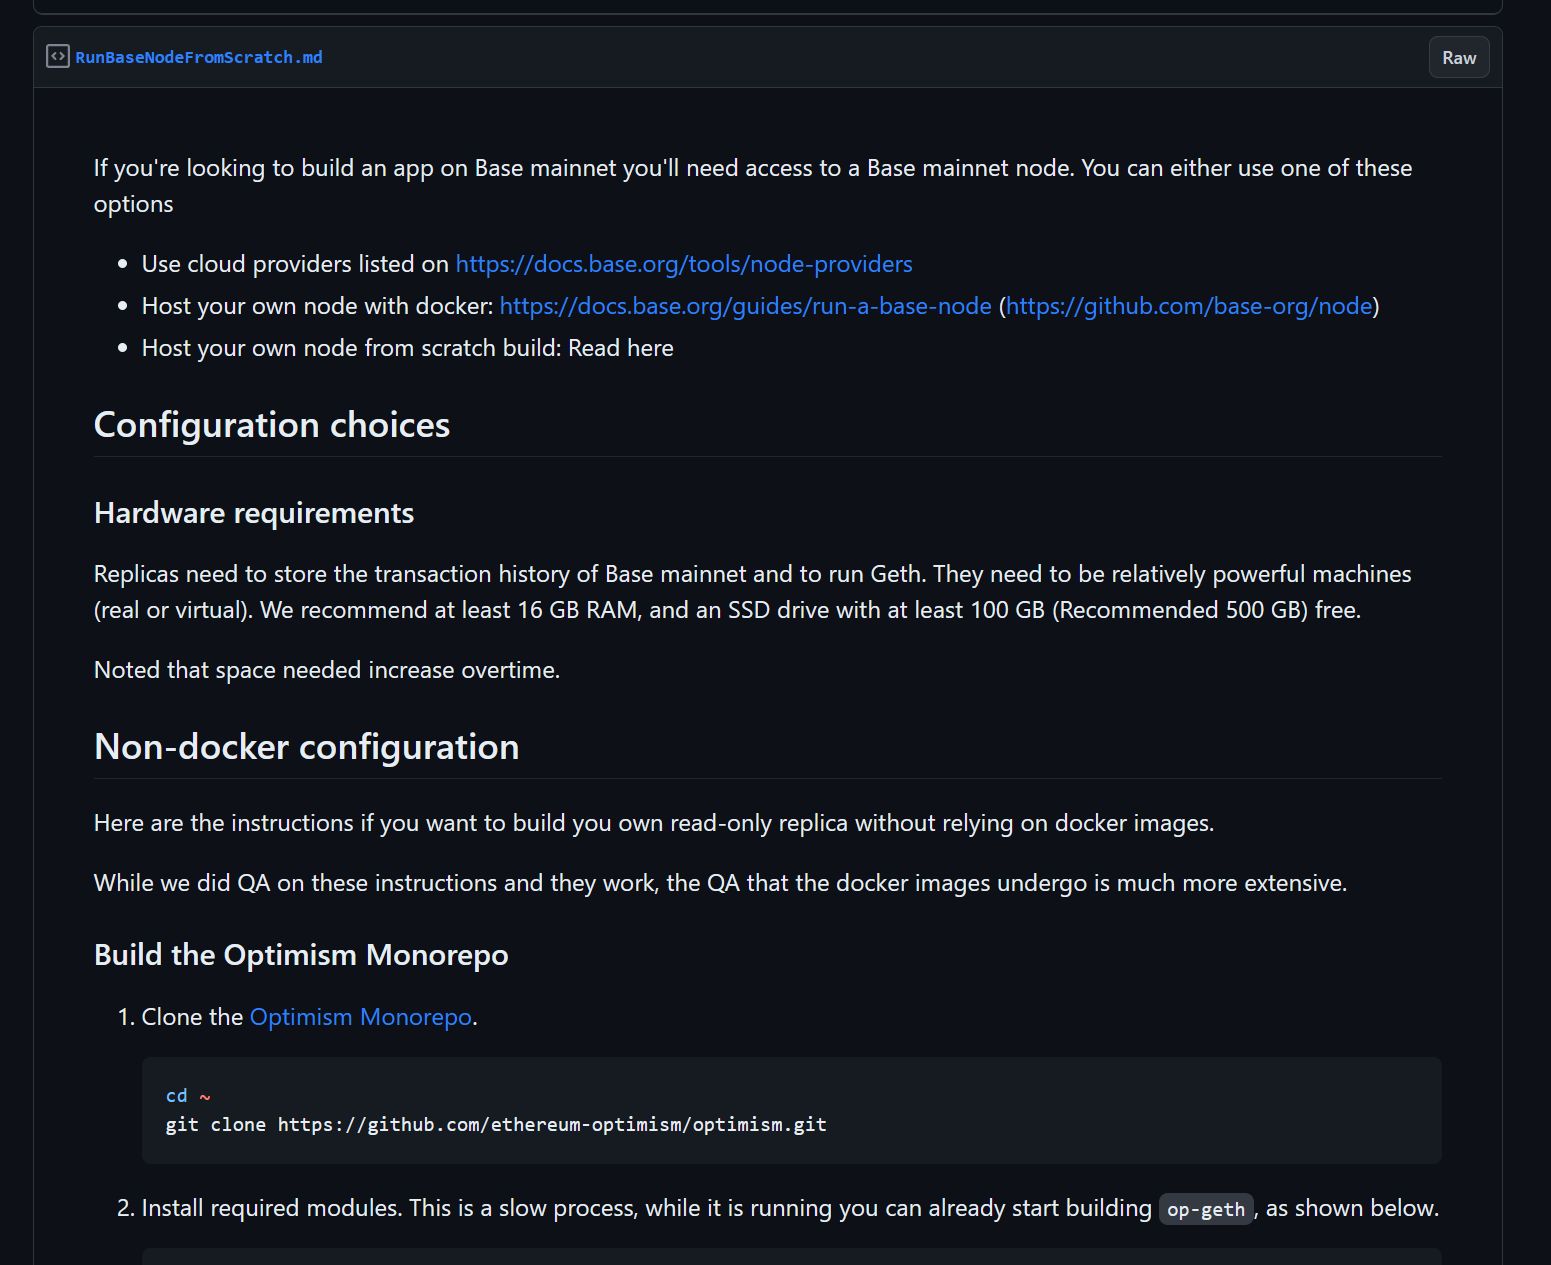
Task: Click the git clone command line
Action: tap(496, 1124)
